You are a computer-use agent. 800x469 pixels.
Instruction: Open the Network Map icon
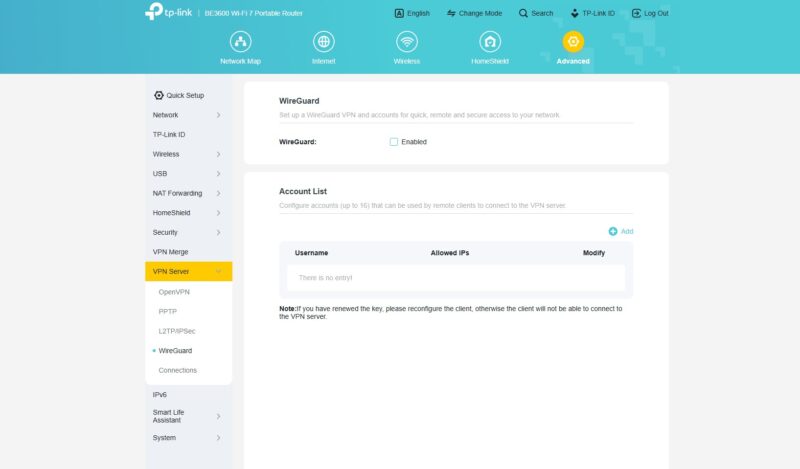[x=240, y=42]
